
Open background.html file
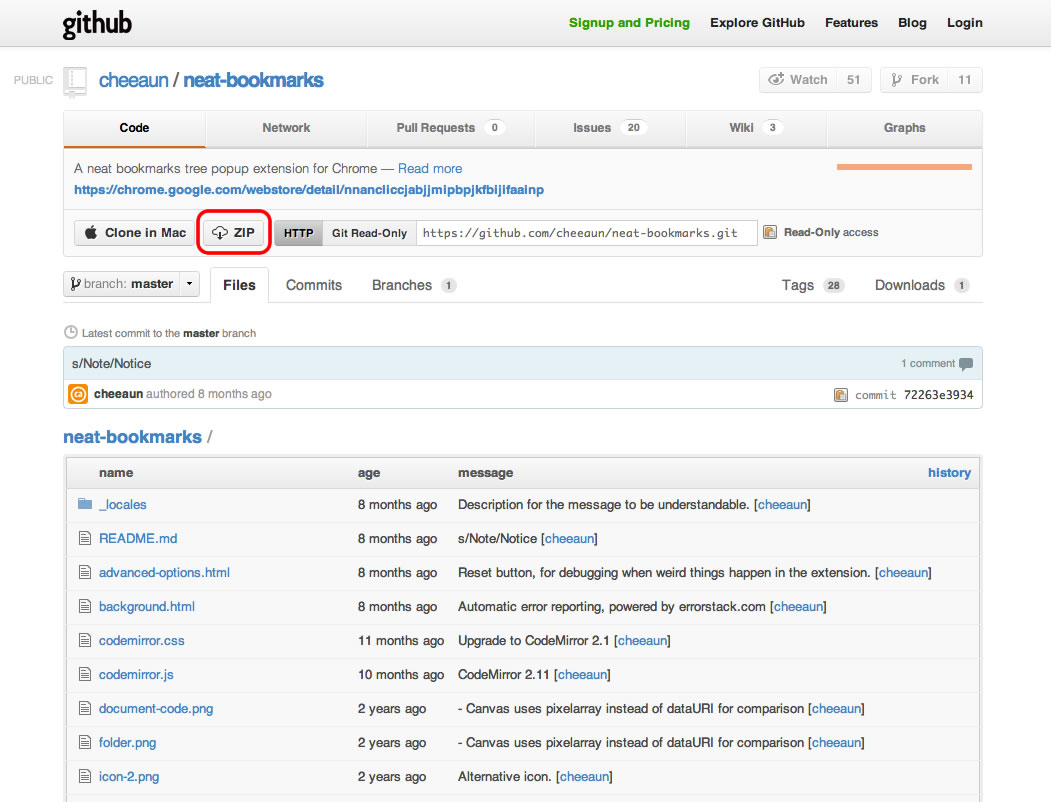(147, 607)
